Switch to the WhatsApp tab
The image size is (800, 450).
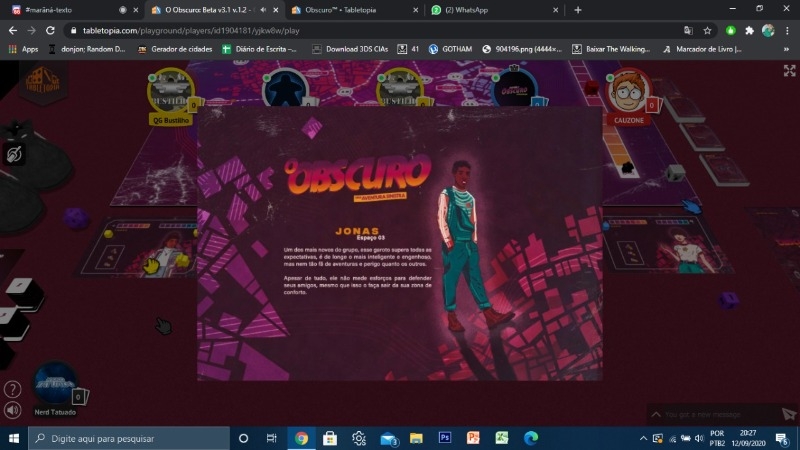495,10
